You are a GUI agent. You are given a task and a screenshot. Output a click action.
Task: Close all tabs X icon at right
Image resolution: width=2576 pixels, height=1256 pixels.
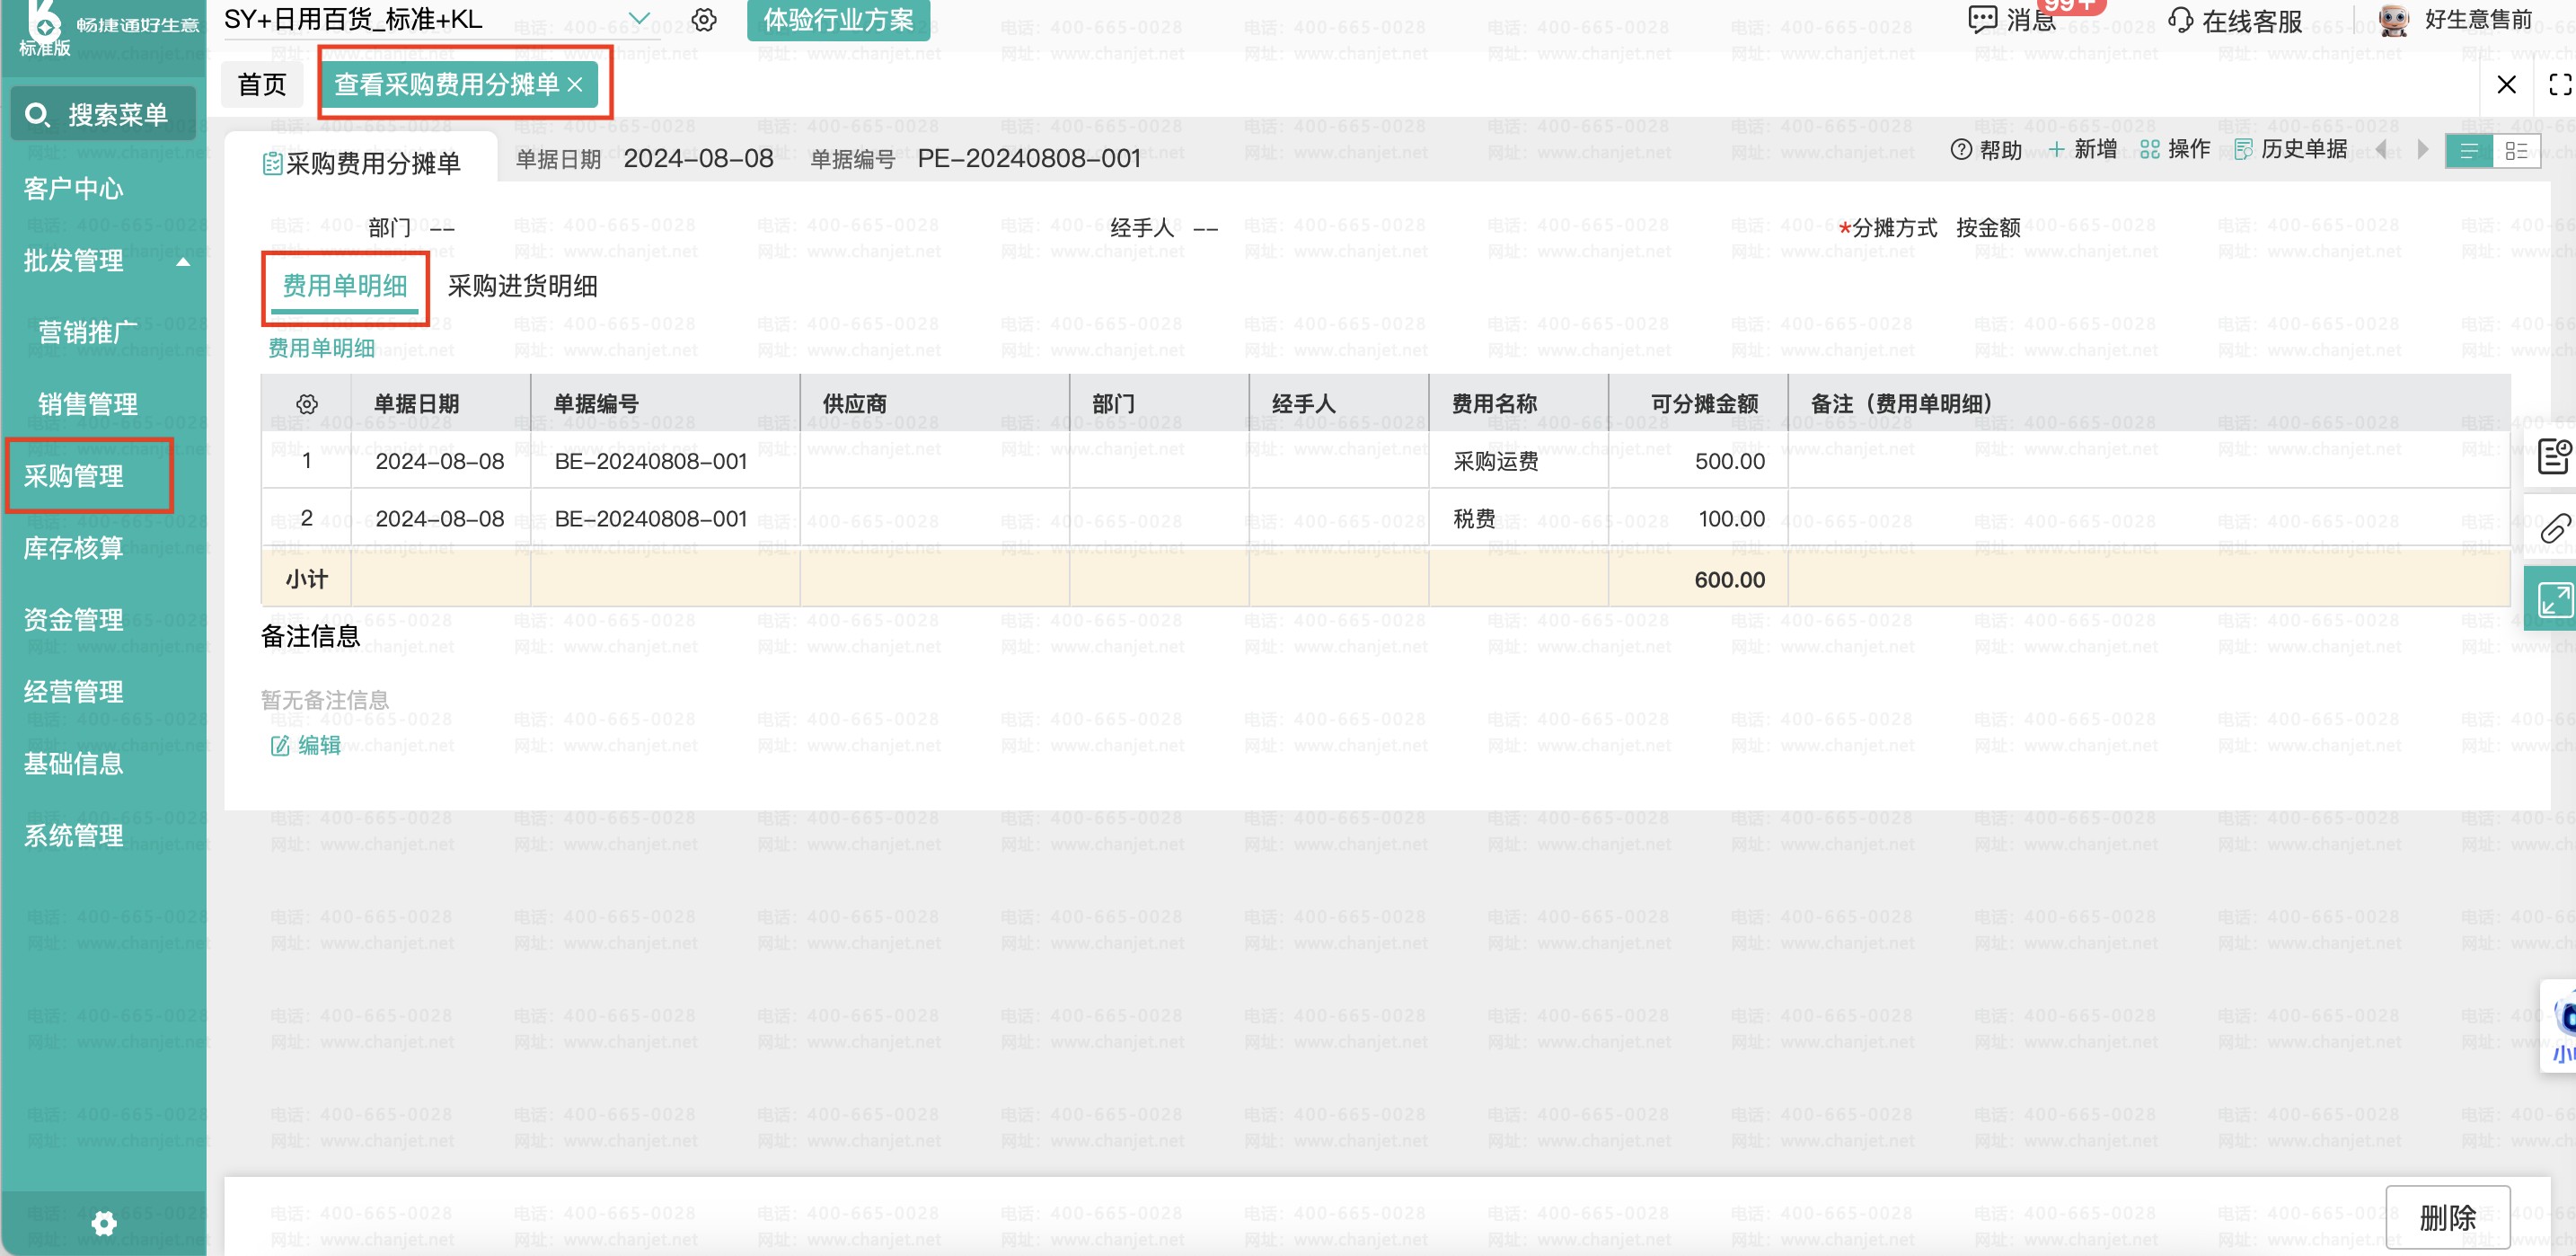point(2506,85)
